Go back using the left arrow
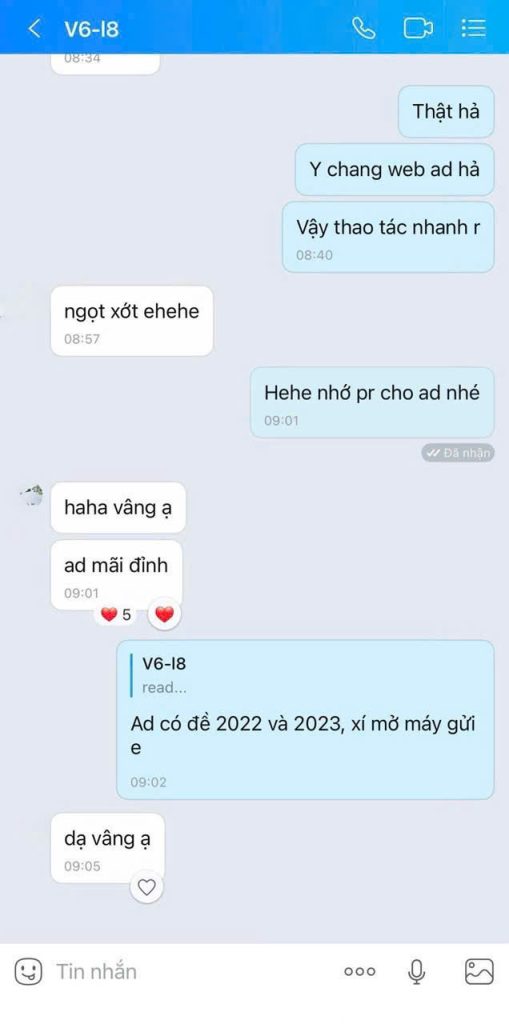 35,28
